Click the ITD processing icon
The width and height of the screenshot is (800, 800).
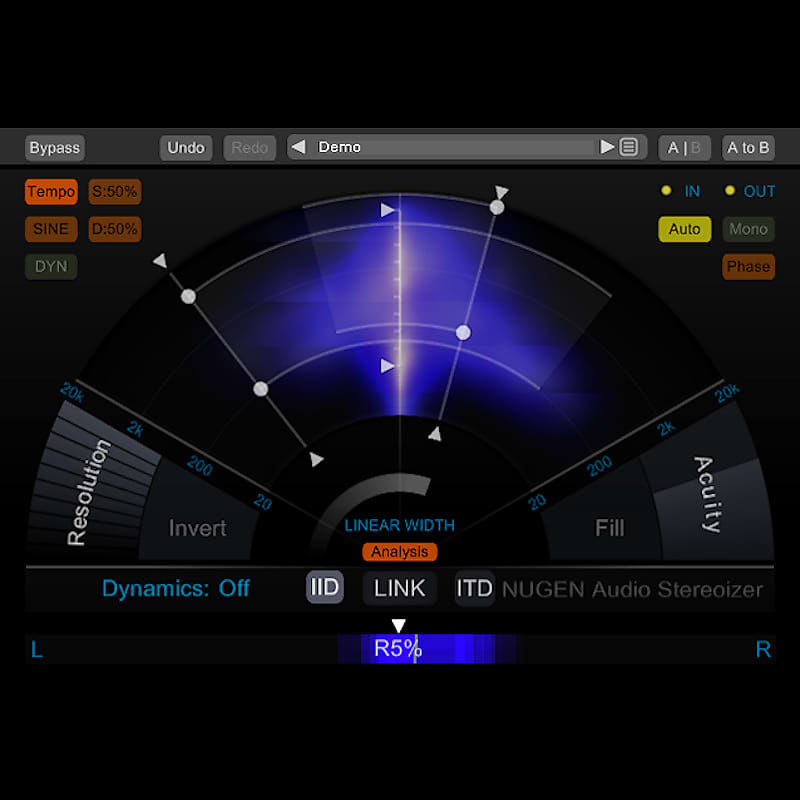474,589
